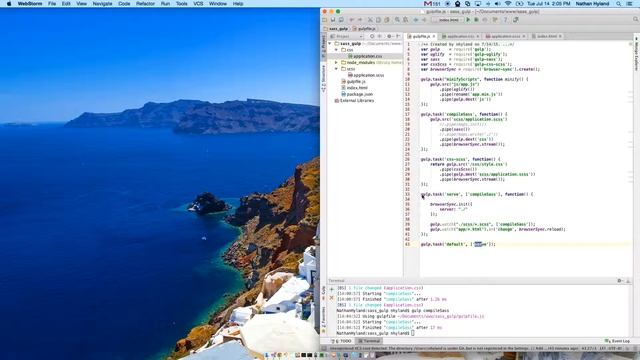
Task: Click the Replace toolbar icon
Action: (x=405, y=20)
